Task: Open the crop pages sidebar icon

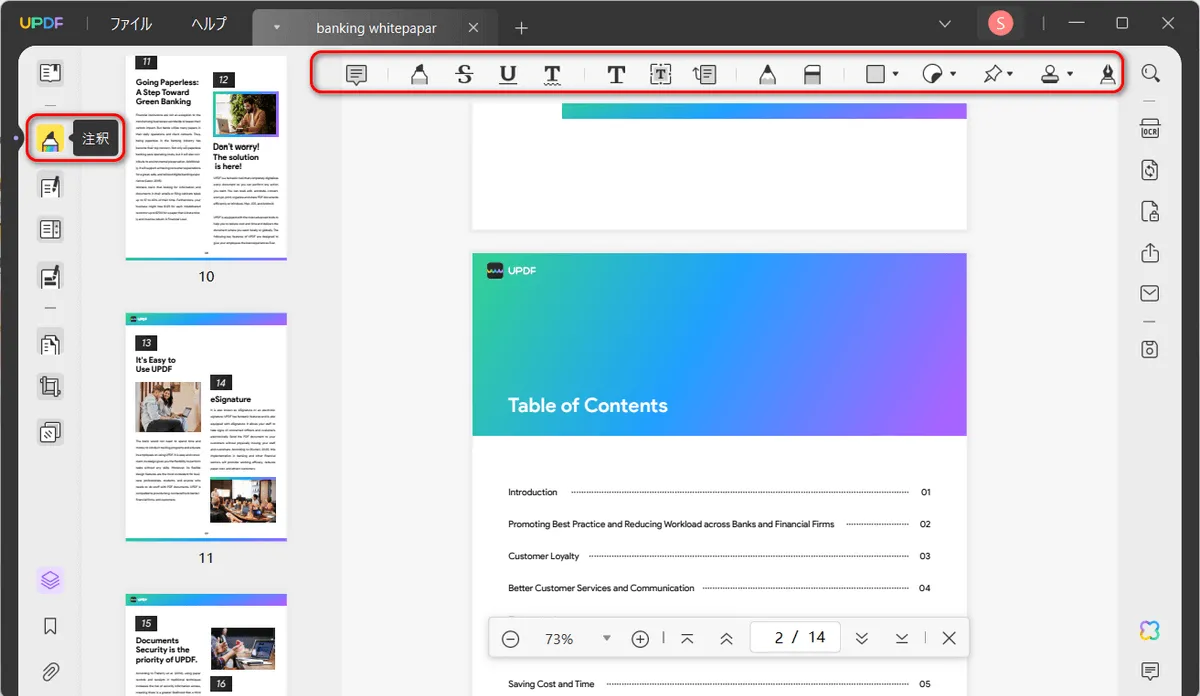Action: point(50,388)
